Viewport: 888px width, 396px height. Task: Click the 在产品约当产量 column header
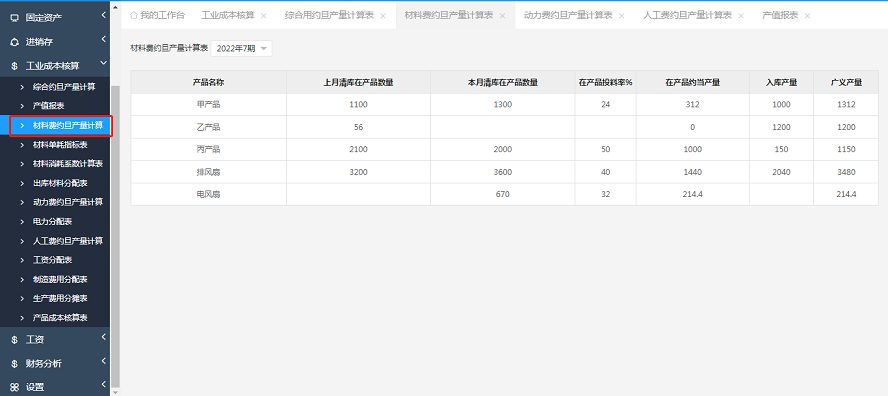point(693,82)
